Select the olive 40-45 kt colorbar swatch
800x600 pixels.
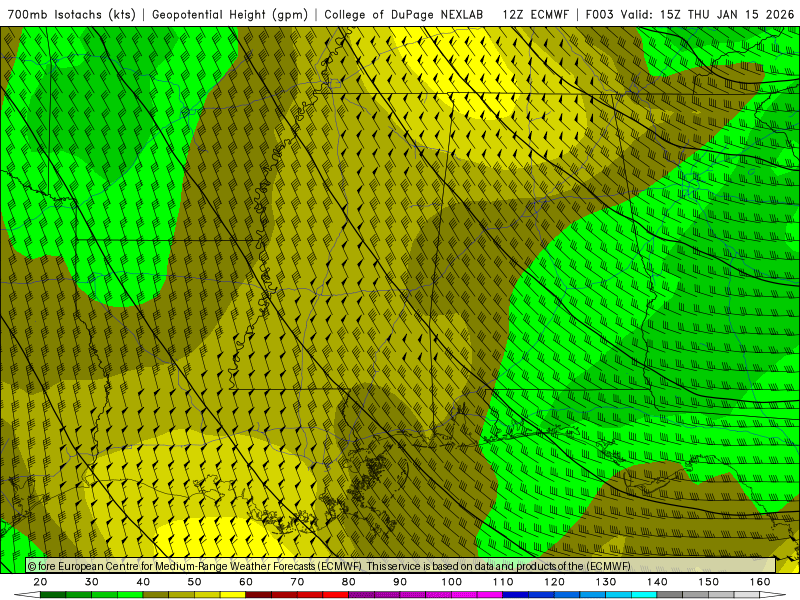coord(156,595)
